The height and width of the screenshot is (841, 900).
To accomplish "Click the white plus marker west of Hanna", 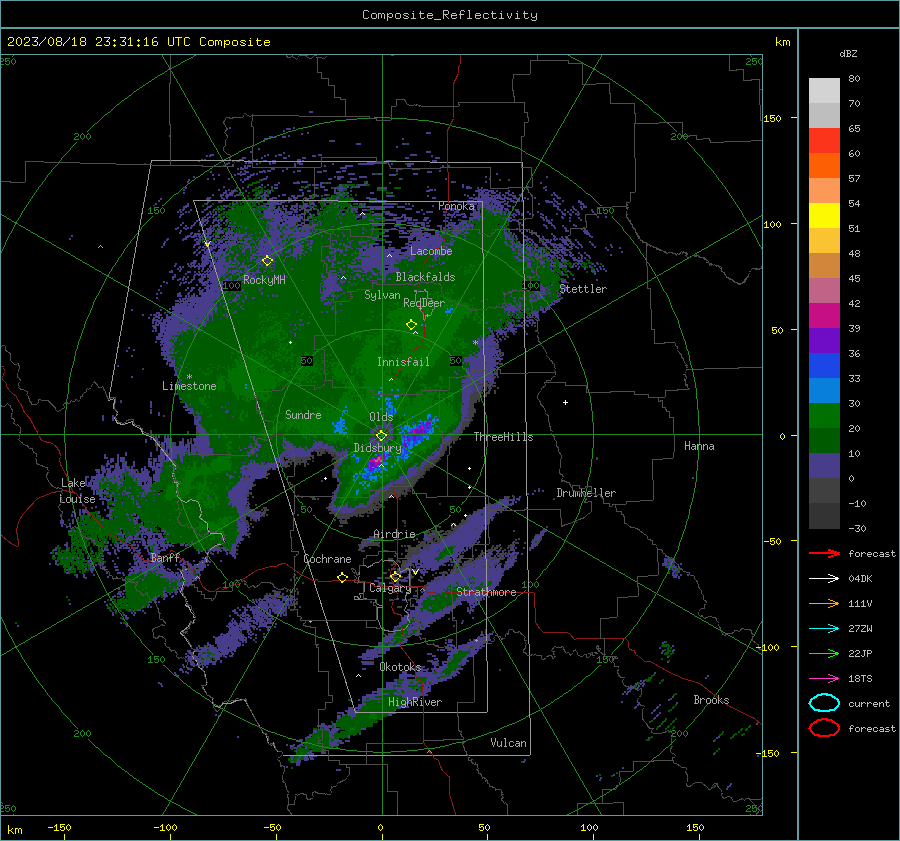I will [x=565, y=402].
